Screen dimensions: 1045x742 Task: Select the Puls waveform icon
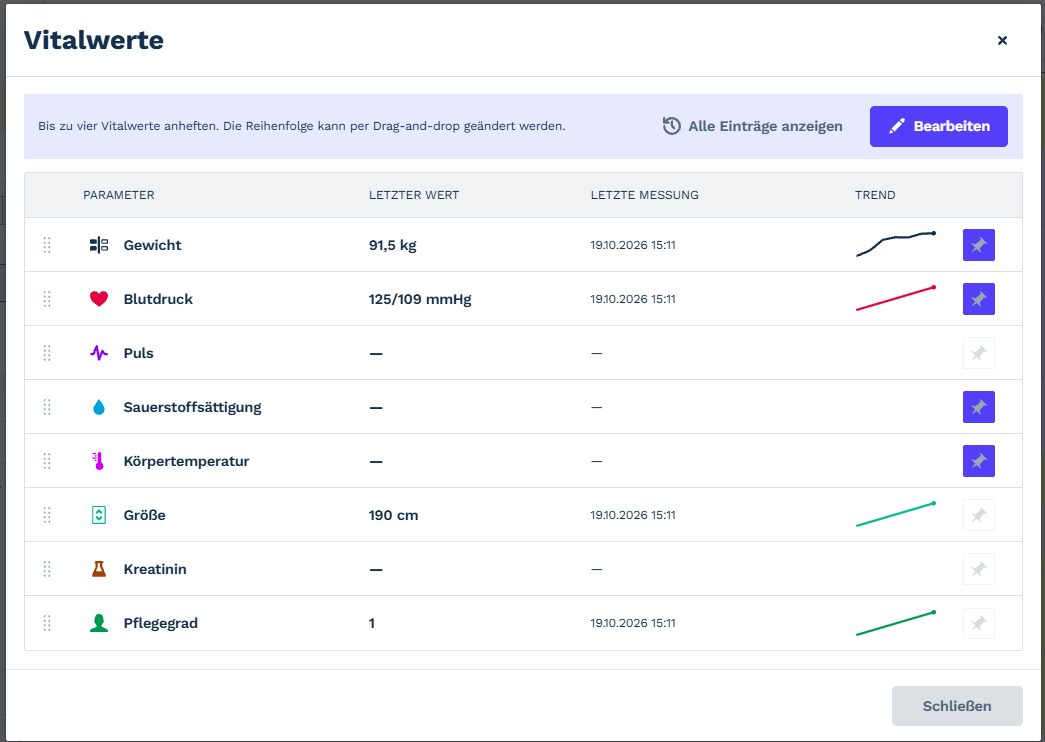(x=99, y=353)
